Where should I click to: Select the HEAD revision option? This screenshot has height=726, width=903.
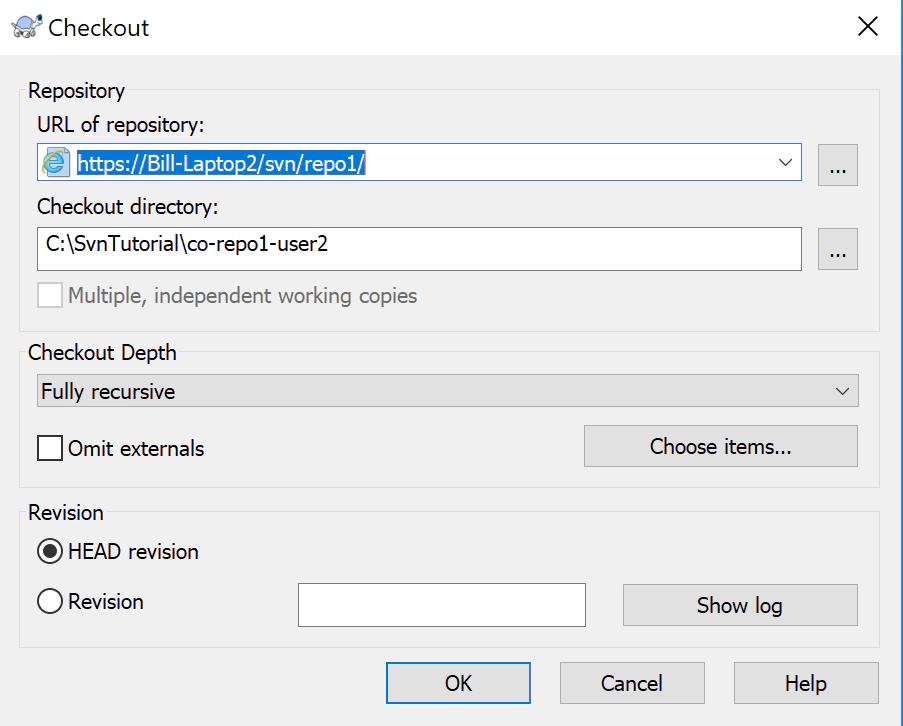click(48, 551)
